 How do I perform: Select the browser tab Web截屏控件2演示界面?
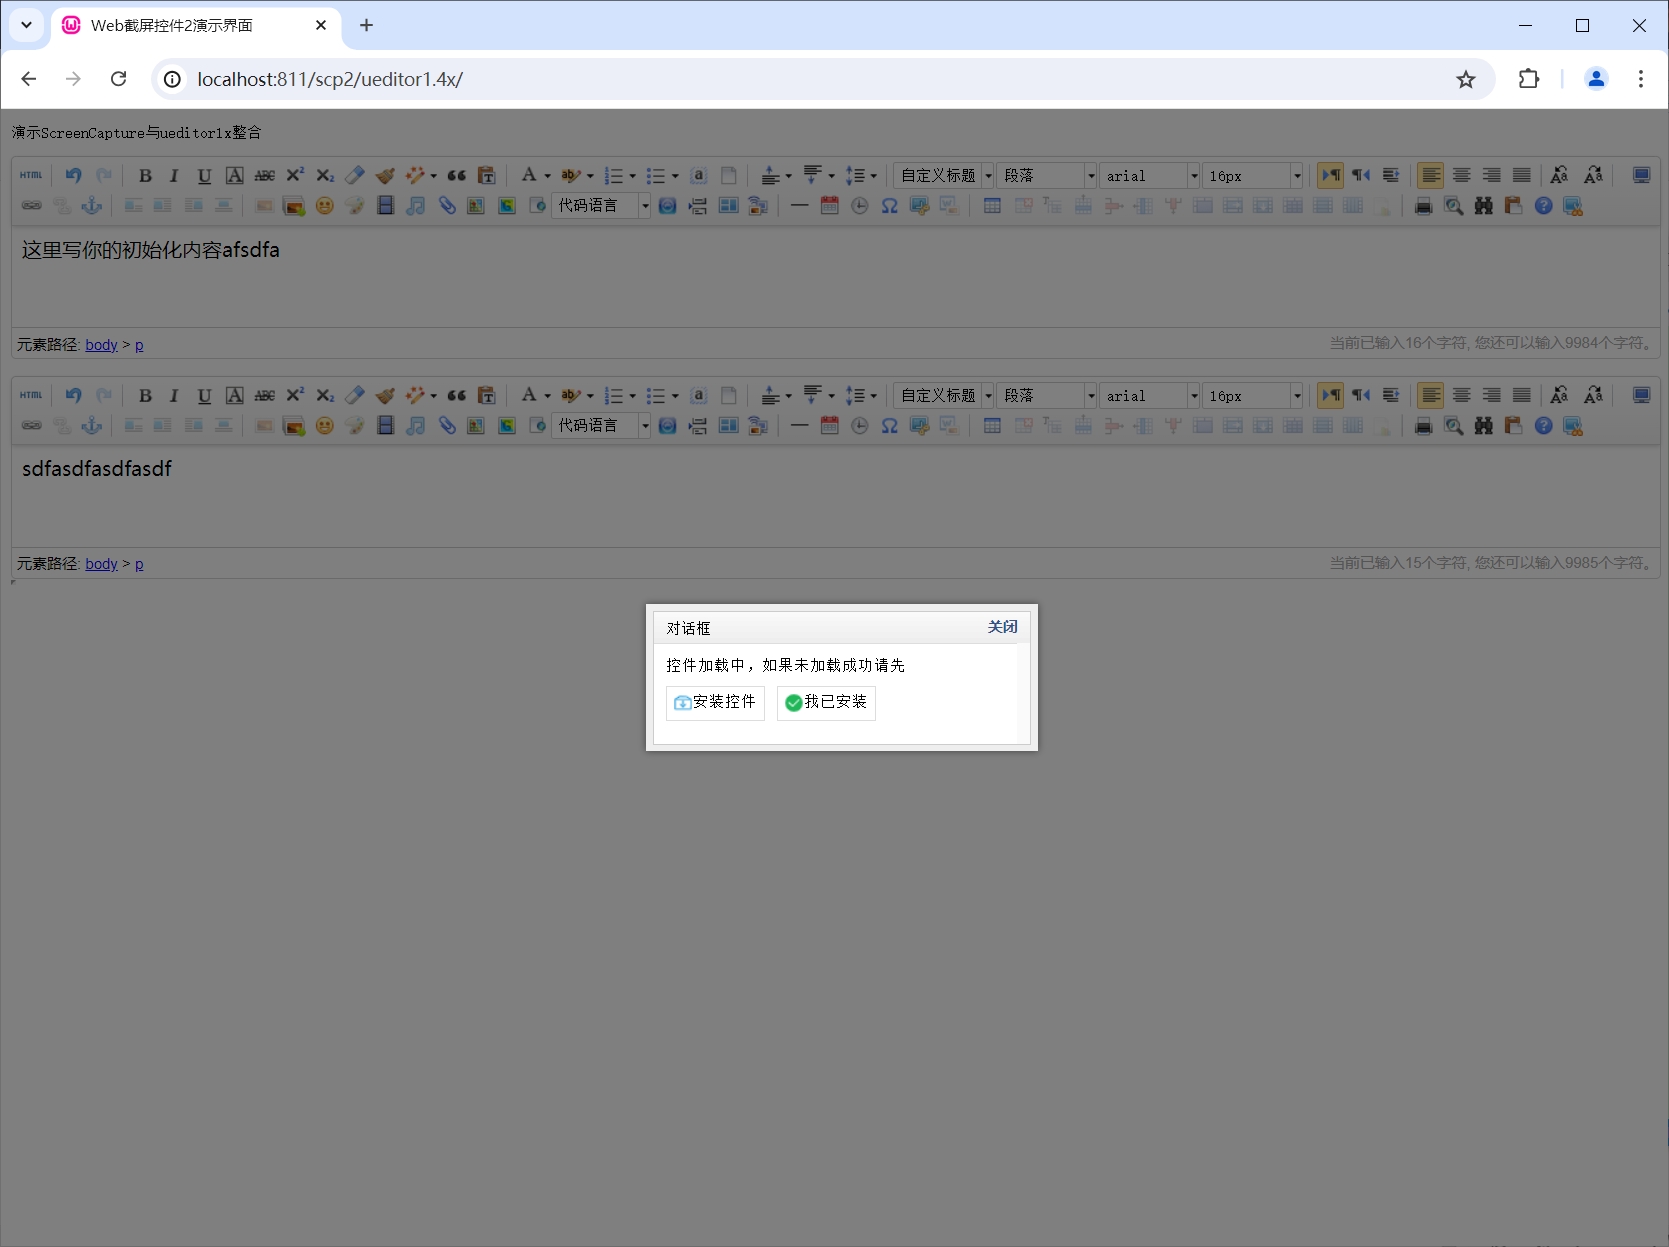point(170,26)
